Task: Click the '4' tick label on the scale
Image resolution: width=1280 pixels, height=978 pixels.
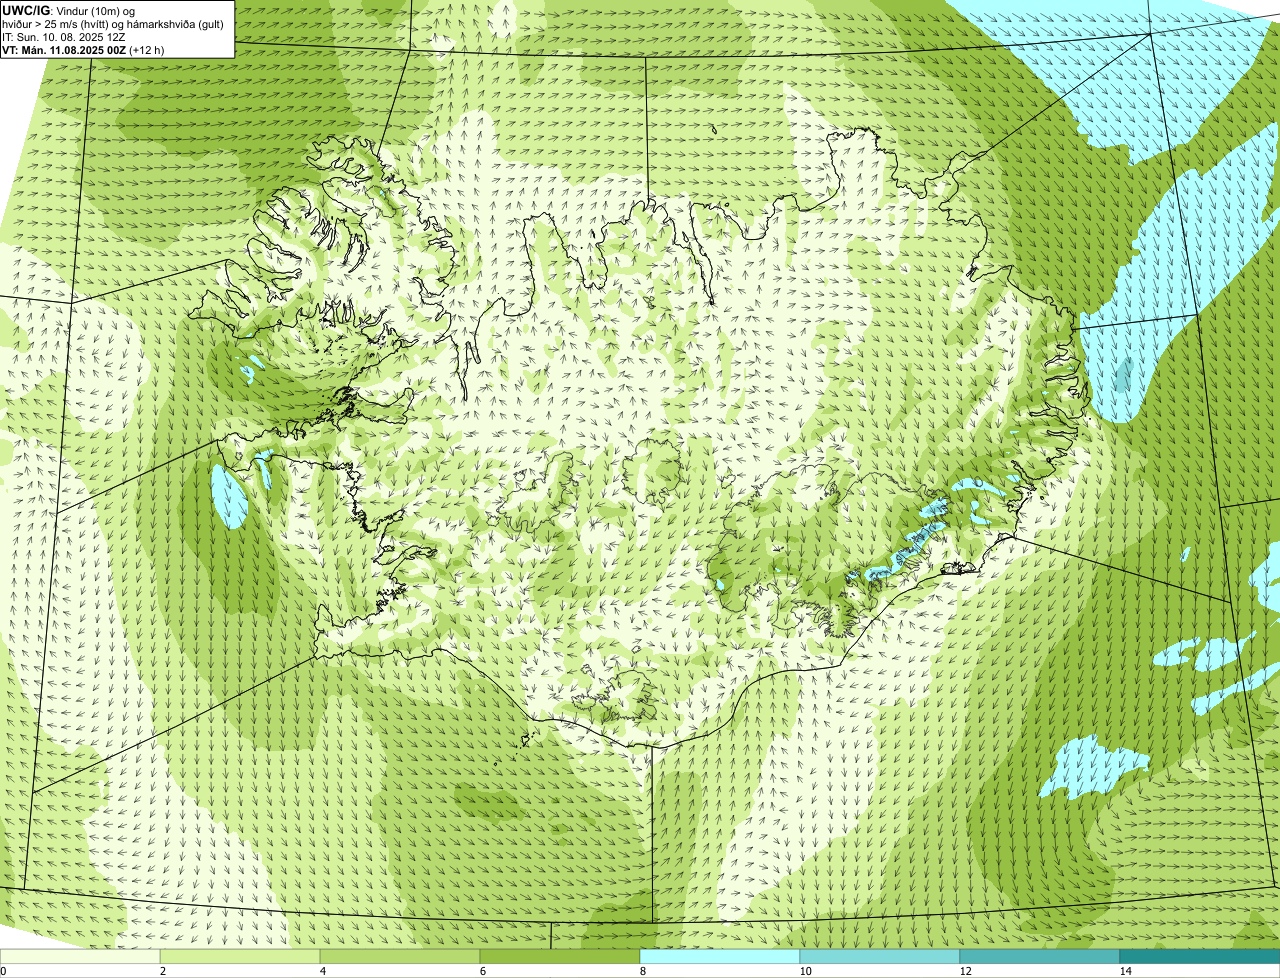Action: pos(322,971)
